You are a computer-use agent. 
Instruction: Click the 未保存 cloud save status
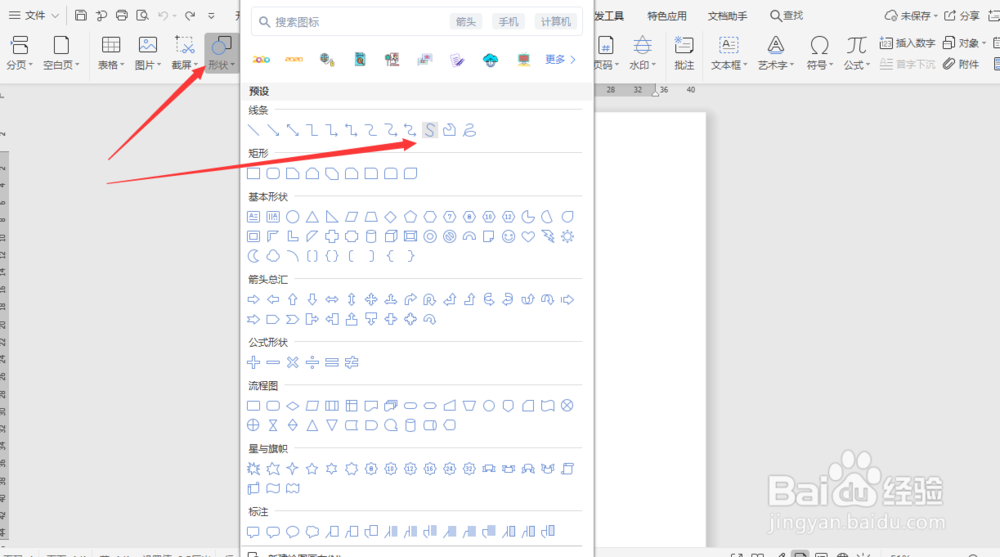911,15
